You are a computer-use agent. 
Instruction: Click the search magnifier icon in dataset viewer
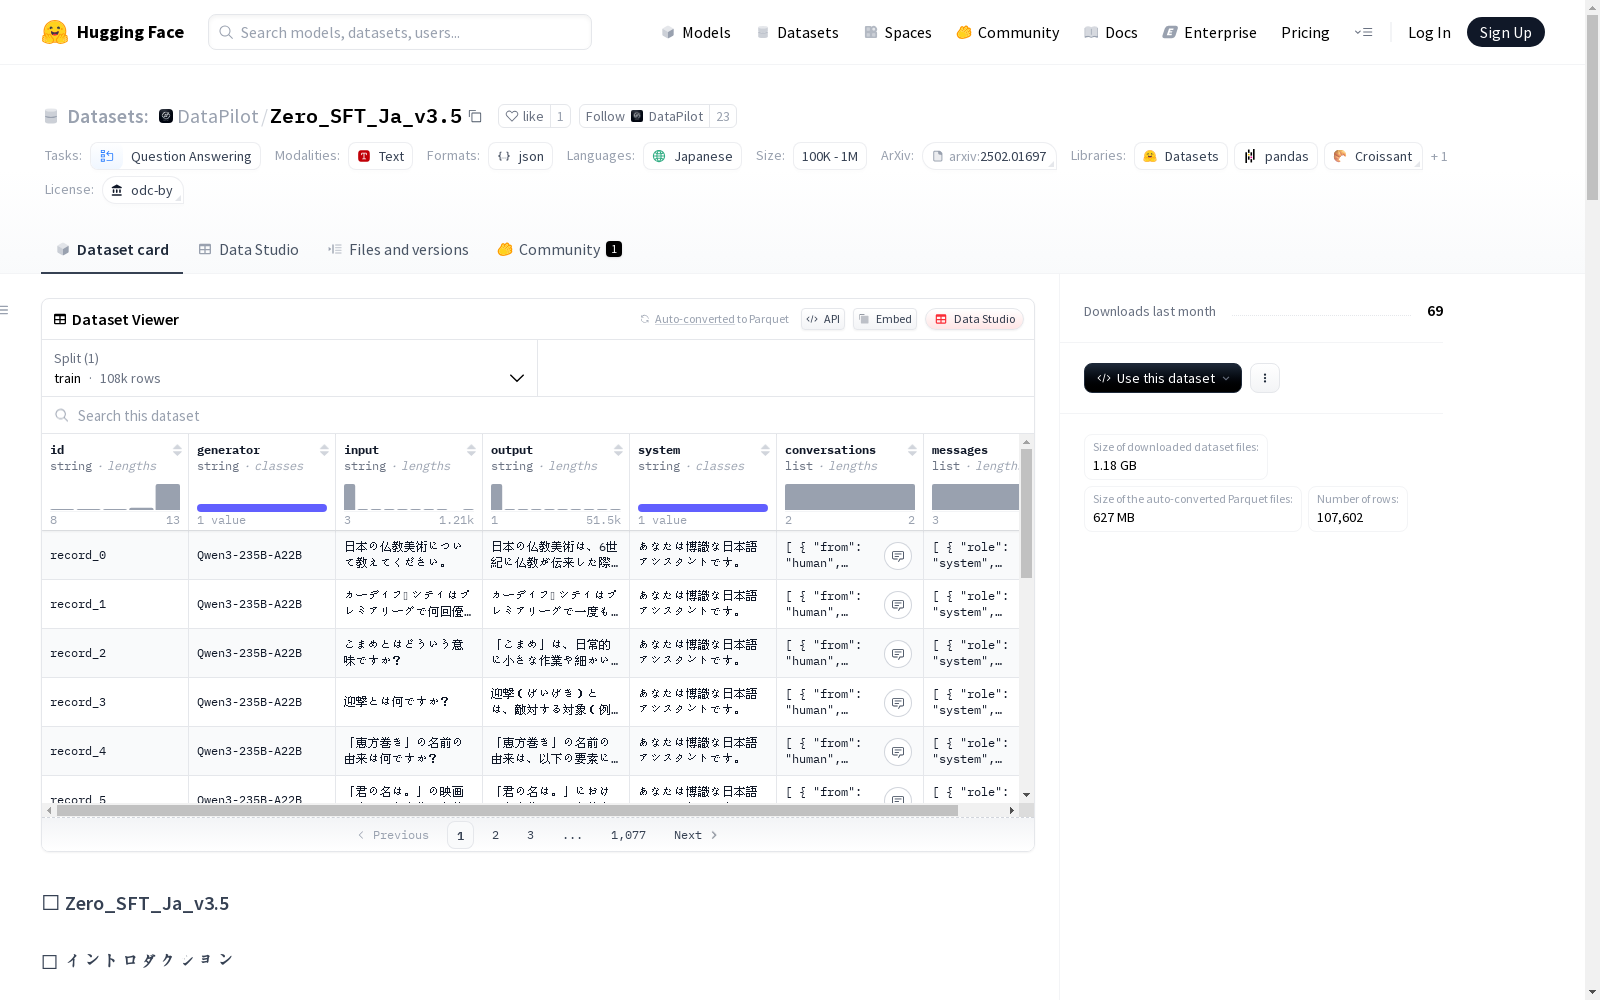pyautogui.click(x=62, y=416)
